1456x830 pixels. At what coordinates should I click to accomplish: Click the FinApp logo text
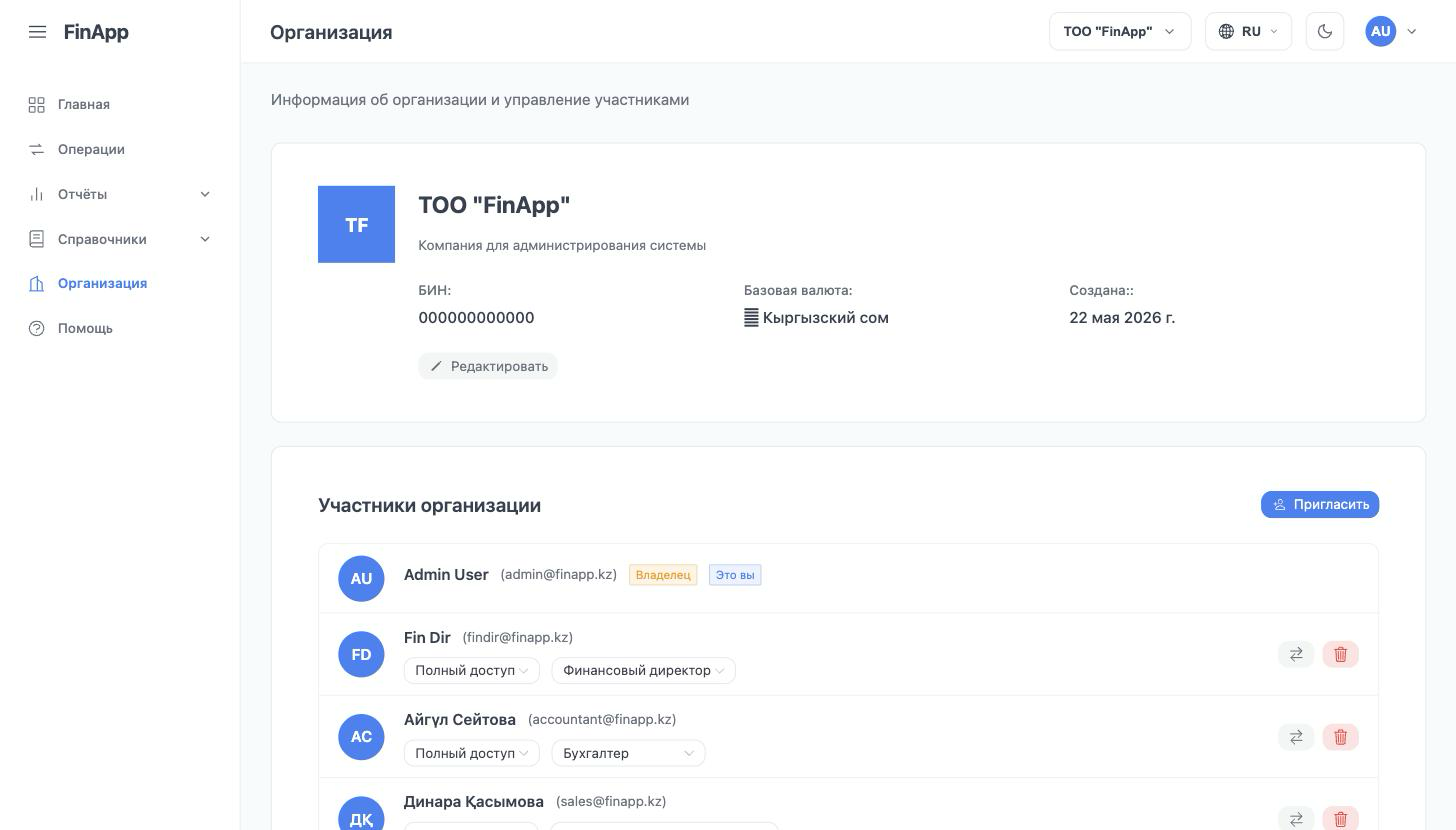96,32
